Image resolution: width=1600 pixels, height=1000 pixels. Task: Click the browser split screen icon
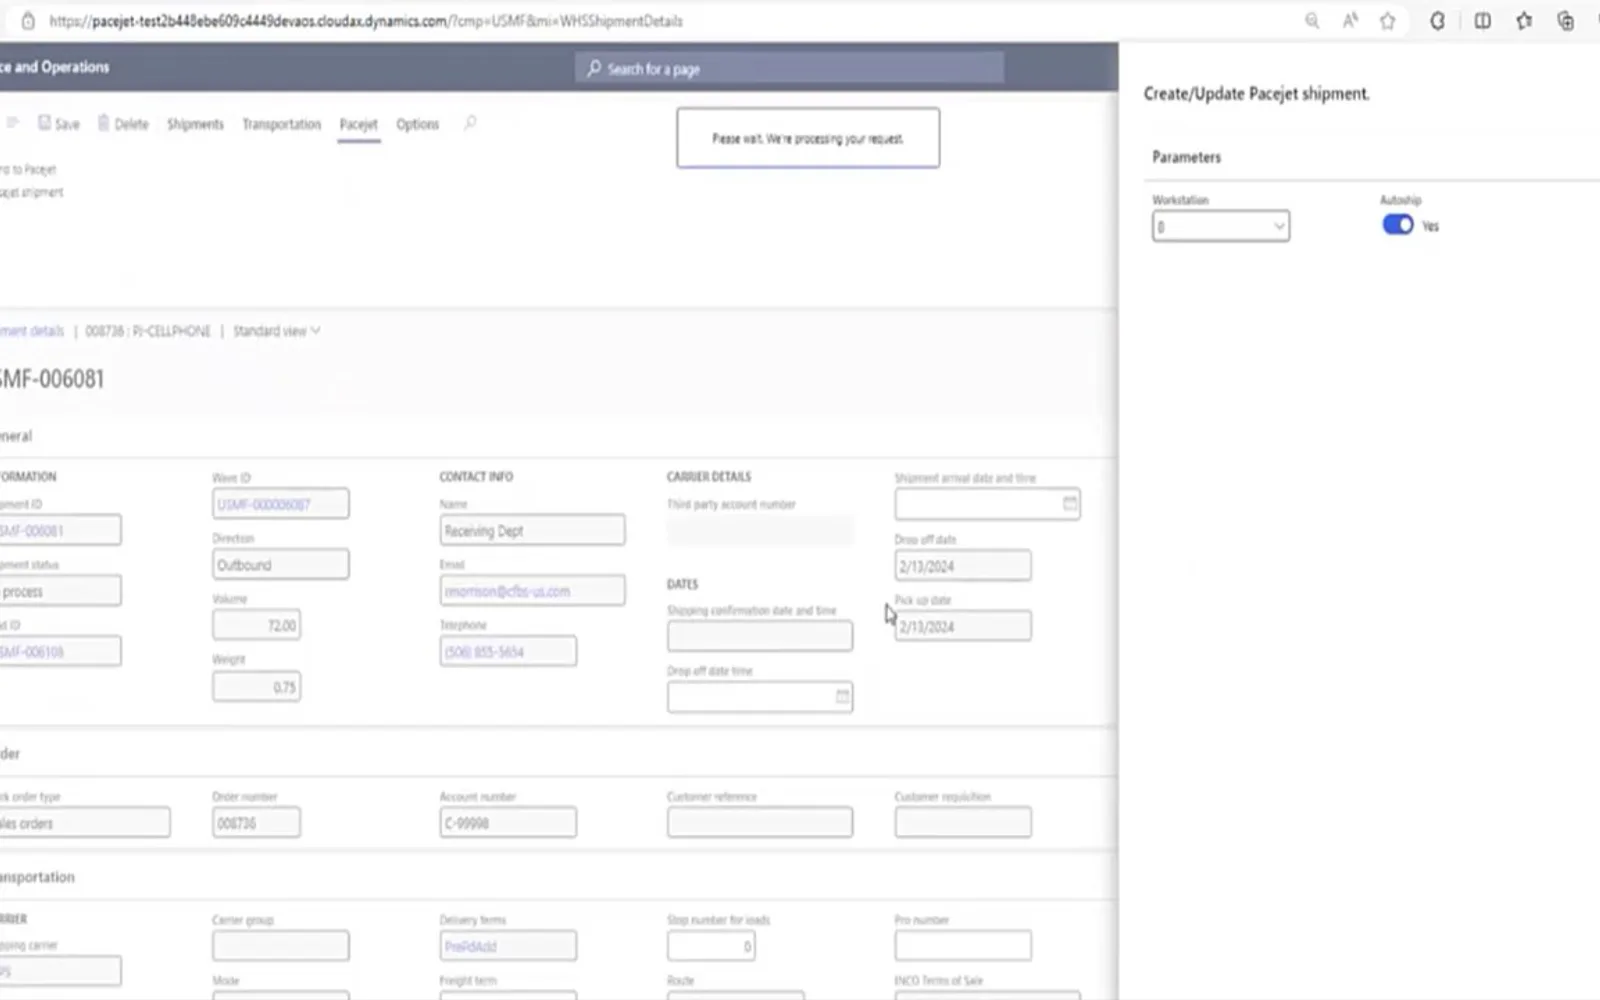pyautogui.click(x=1482, y=21)
